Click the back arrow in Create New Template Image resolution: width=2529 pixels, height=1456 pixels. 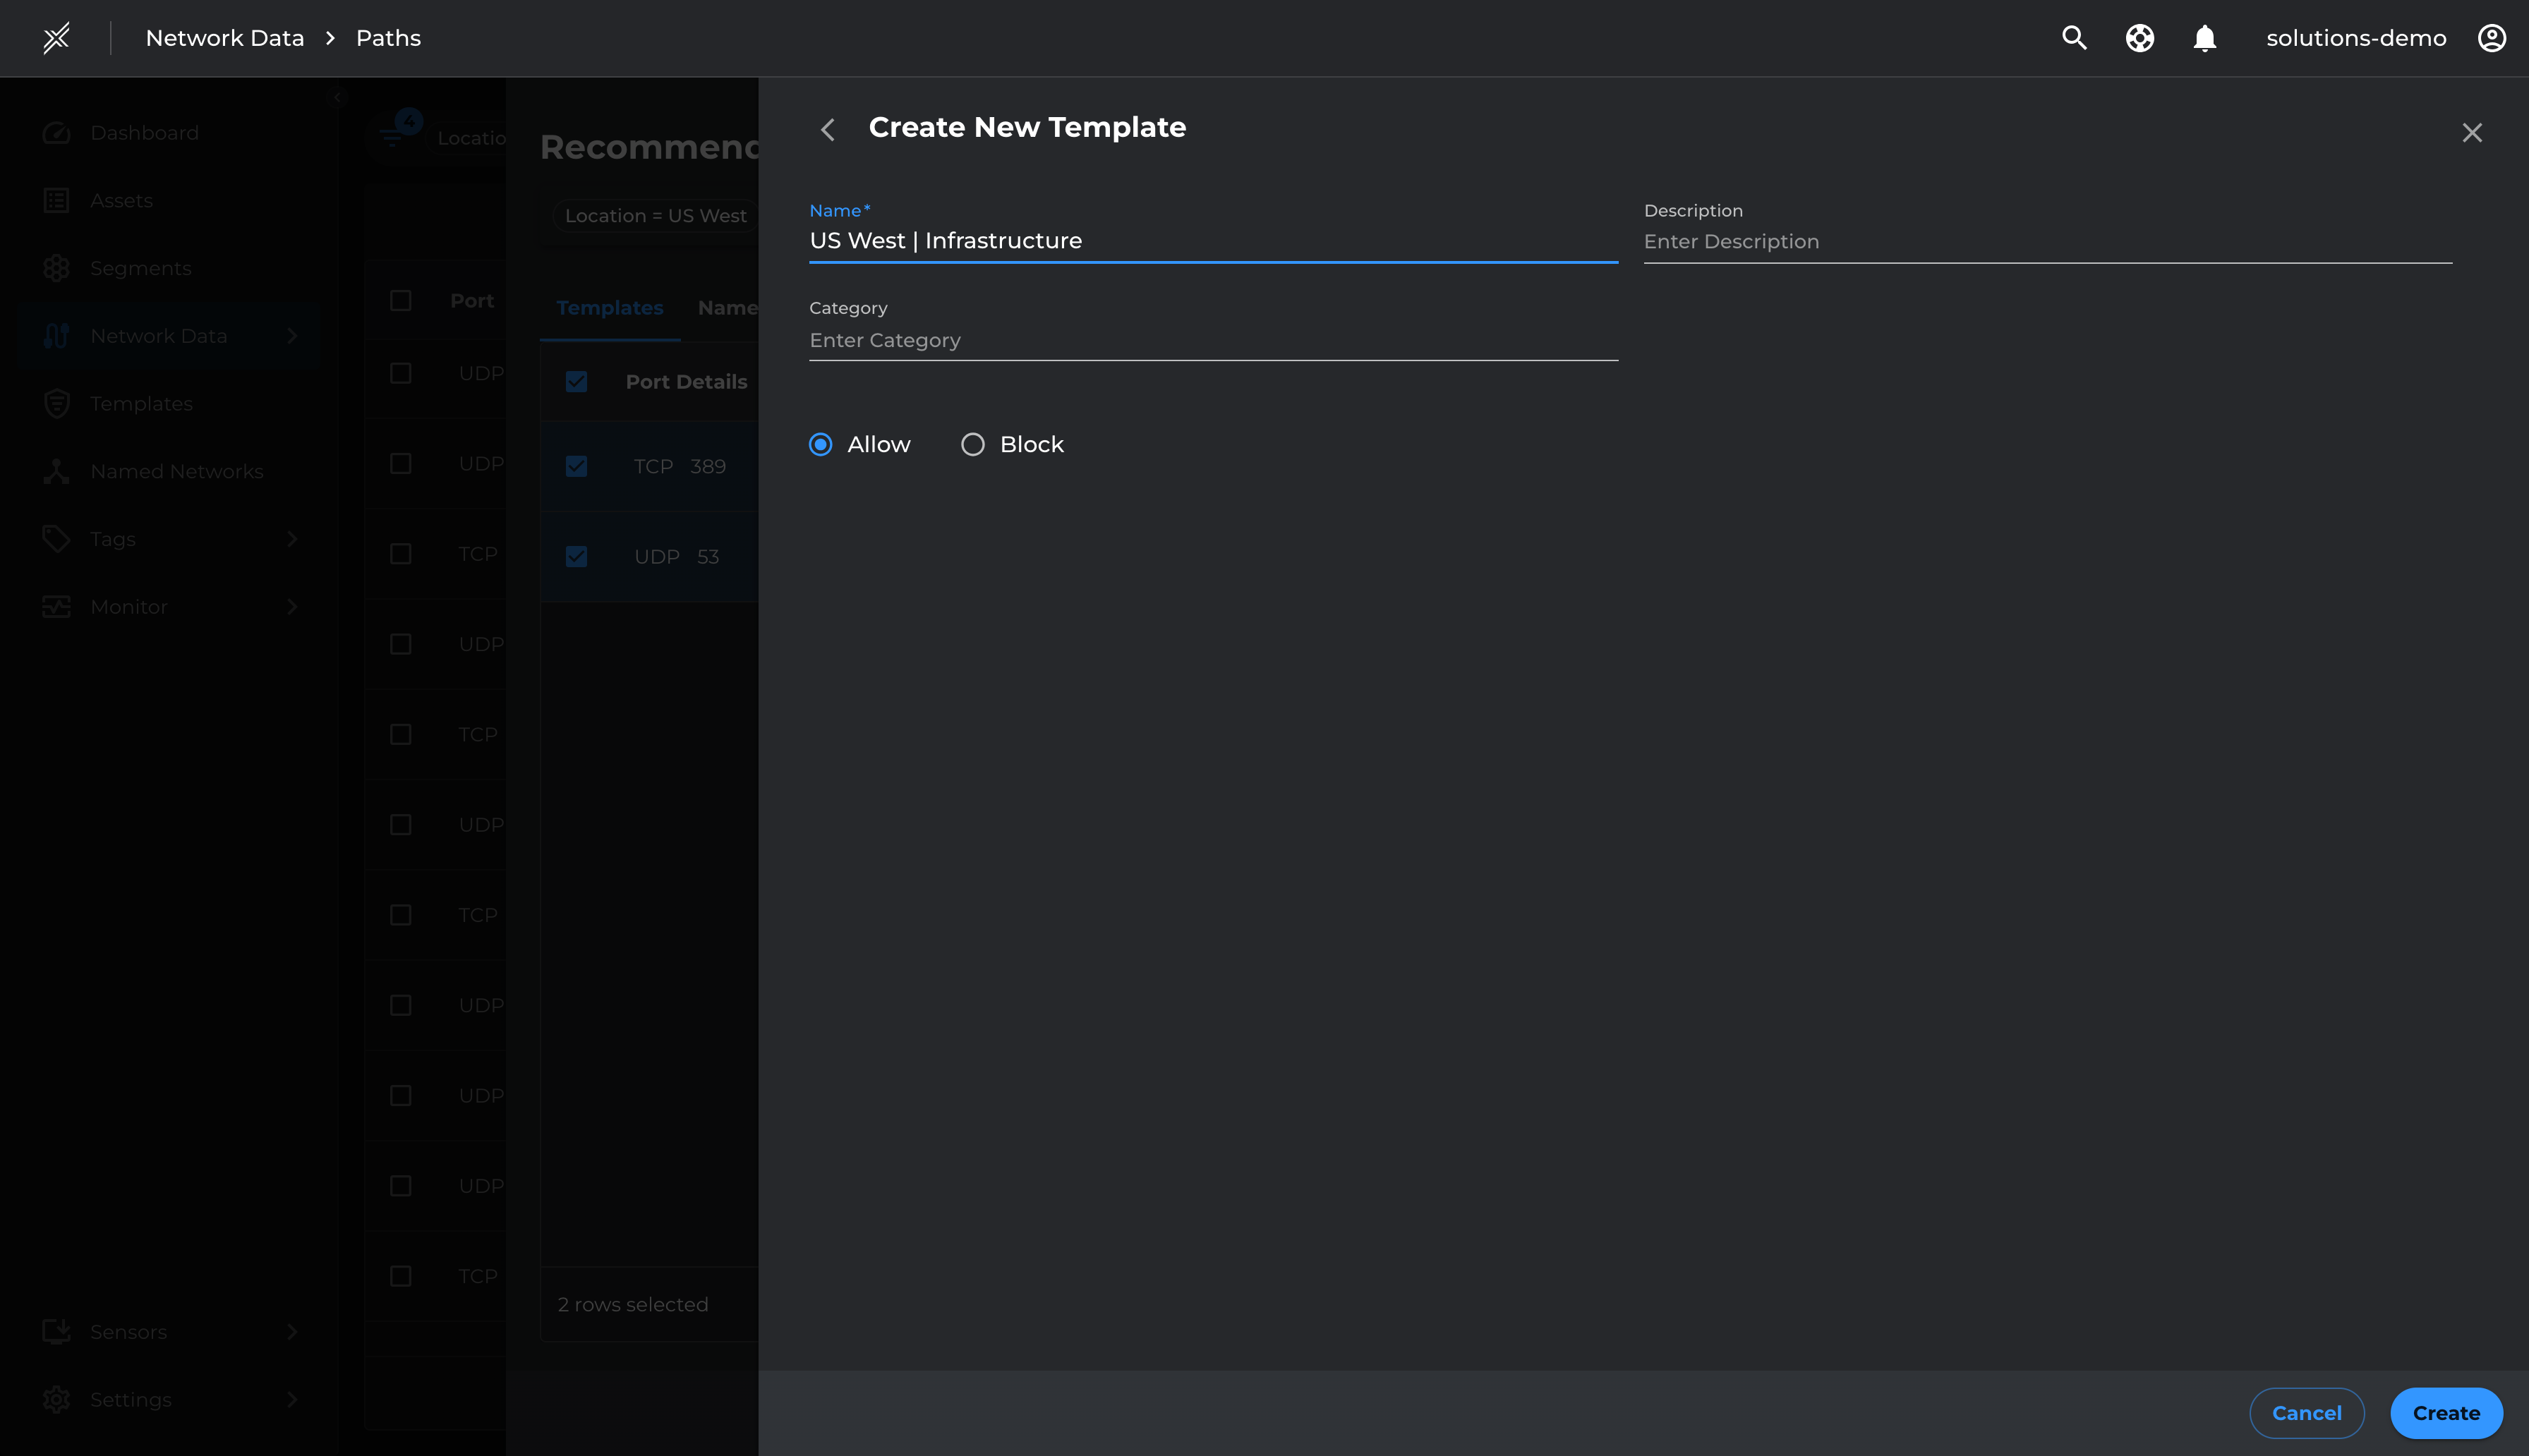(x=827, y=130)
